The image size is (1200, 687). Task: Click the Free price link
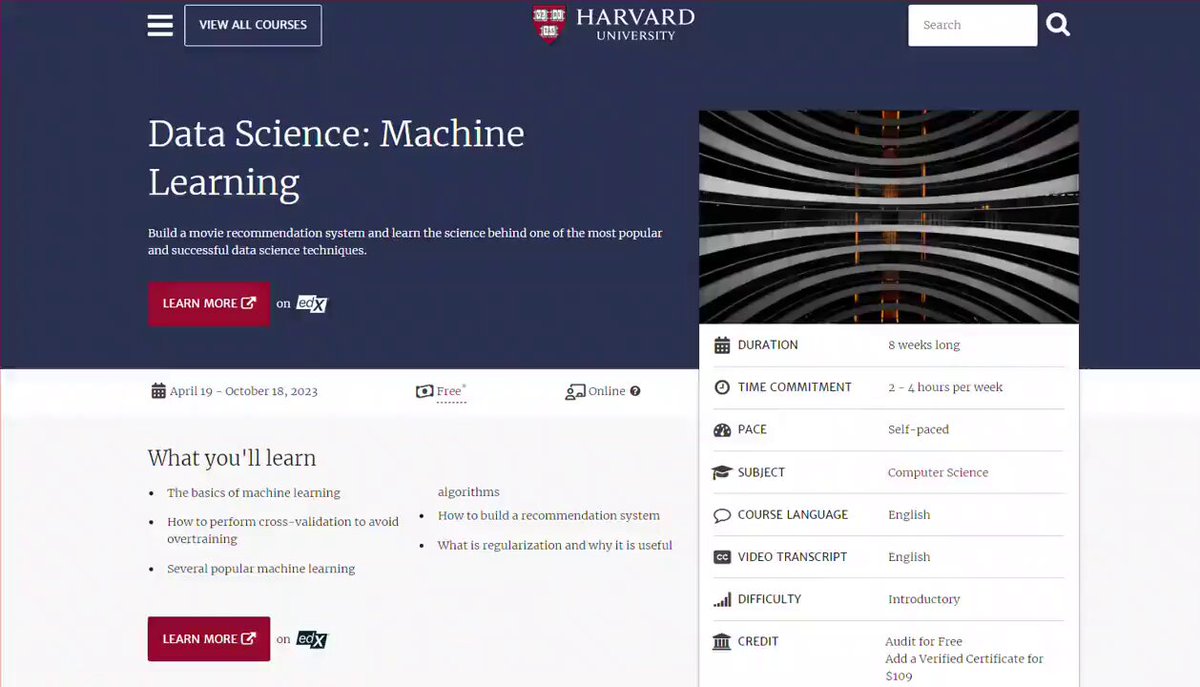[x=450, y=392]
